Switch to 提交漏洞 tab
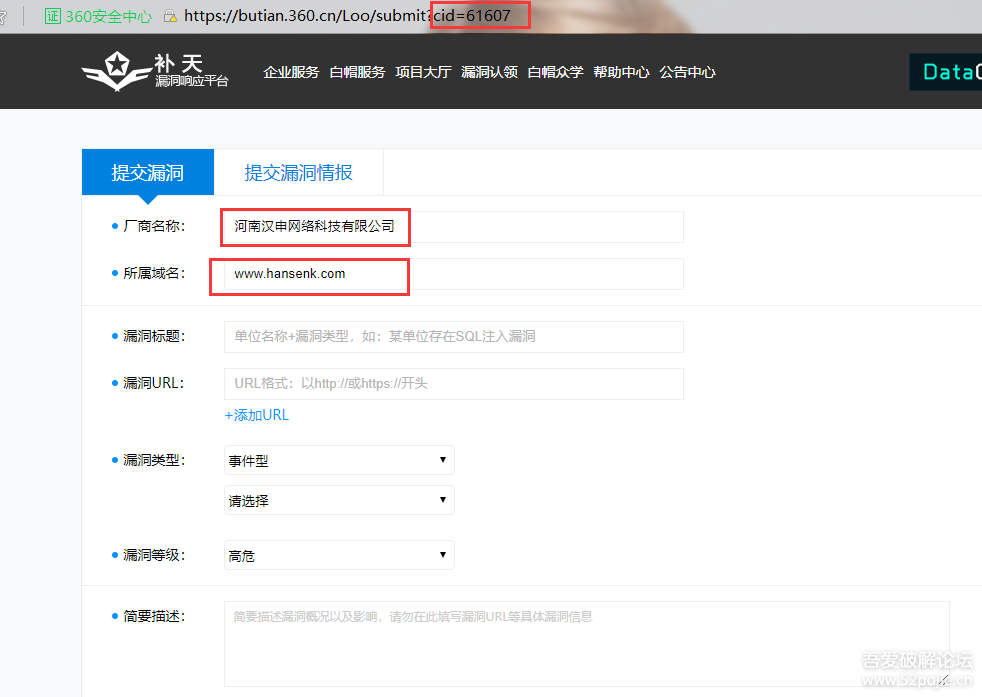 (x=148, y=172)
